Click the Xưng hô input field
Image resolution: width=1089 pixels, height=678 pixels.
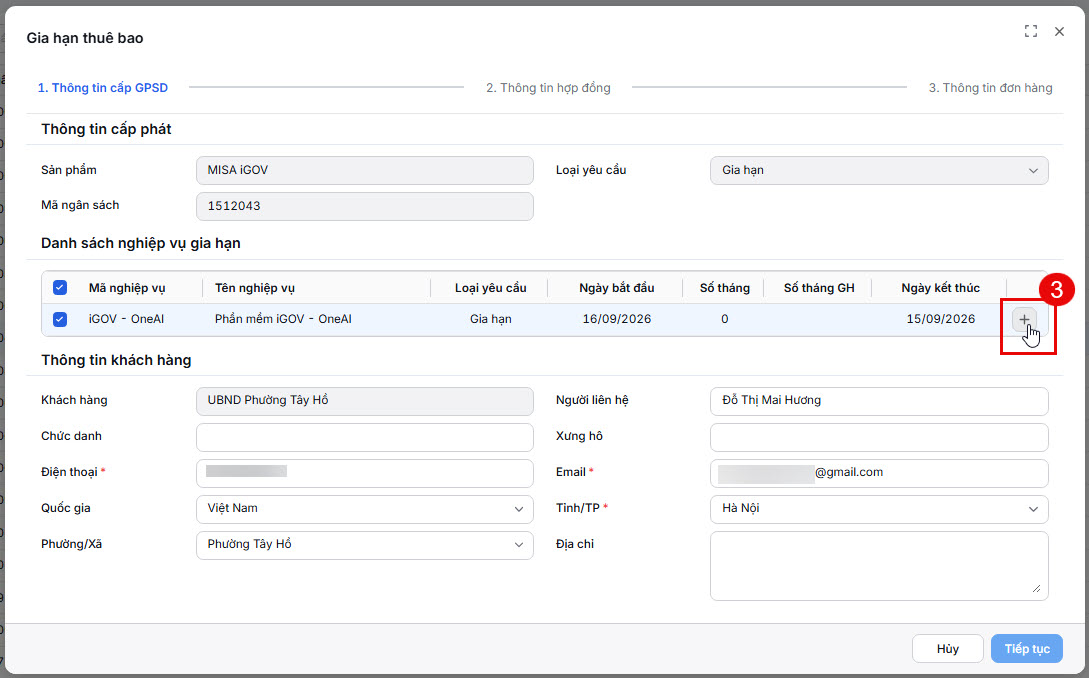879,438
